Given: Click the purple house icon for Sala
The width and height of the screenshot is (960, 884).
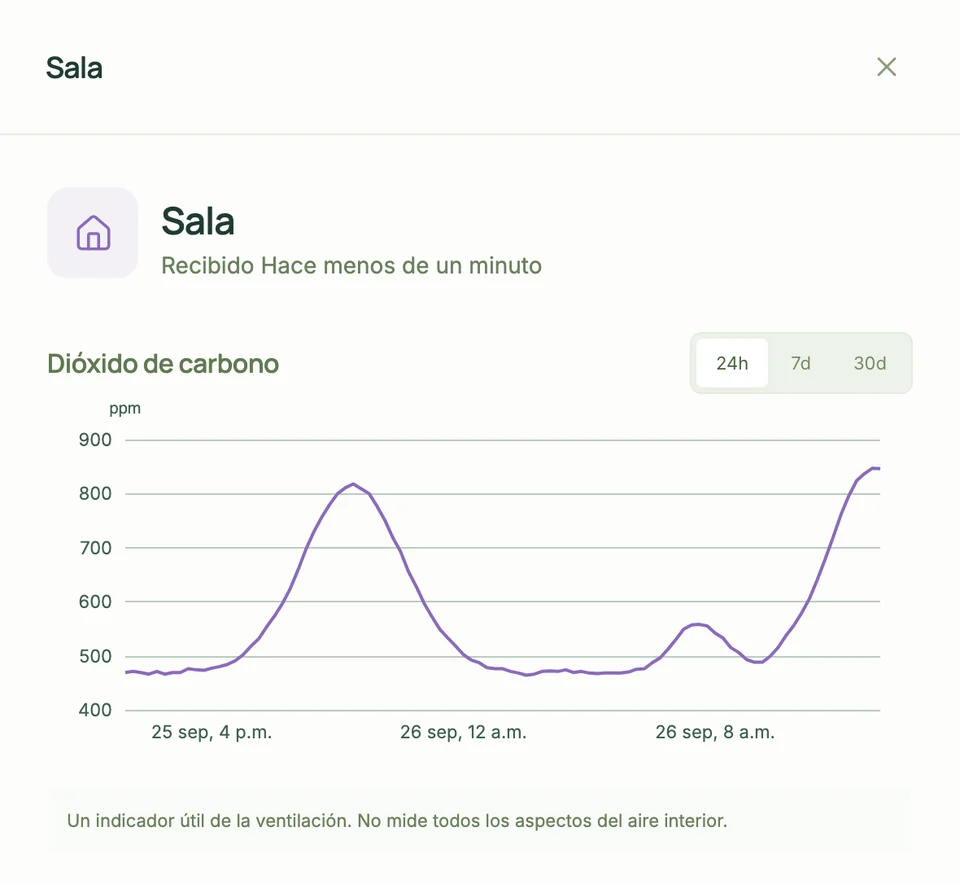Looking at the screenshot, I should coord(93,233).
